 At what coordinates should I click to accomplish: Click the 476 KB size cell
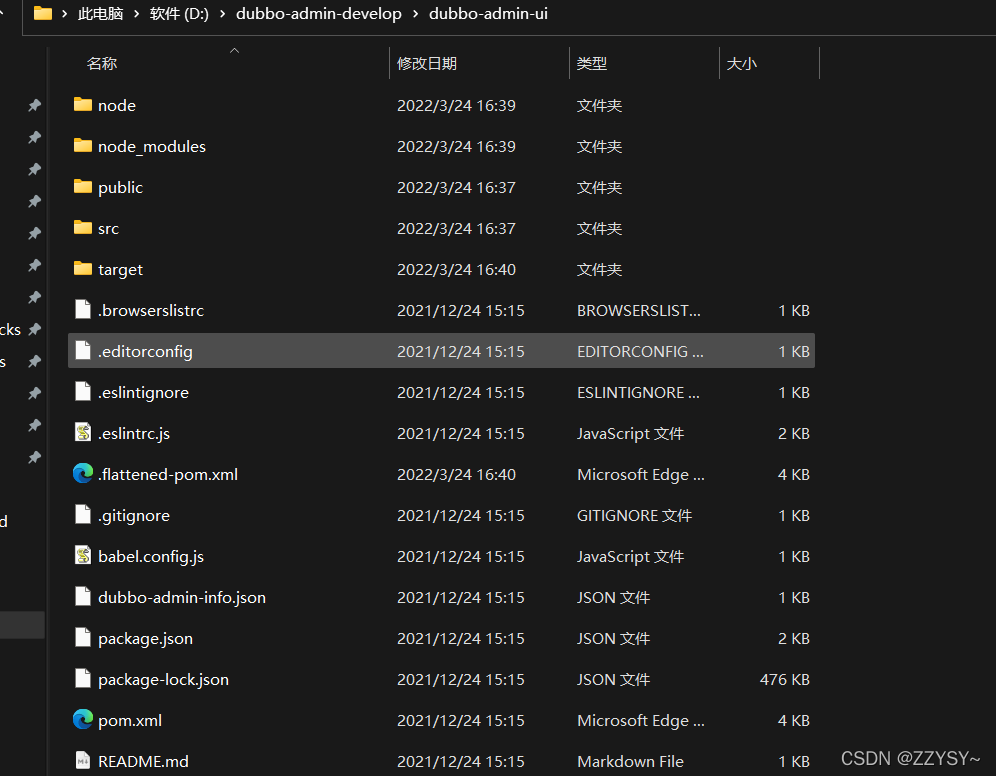784,679
